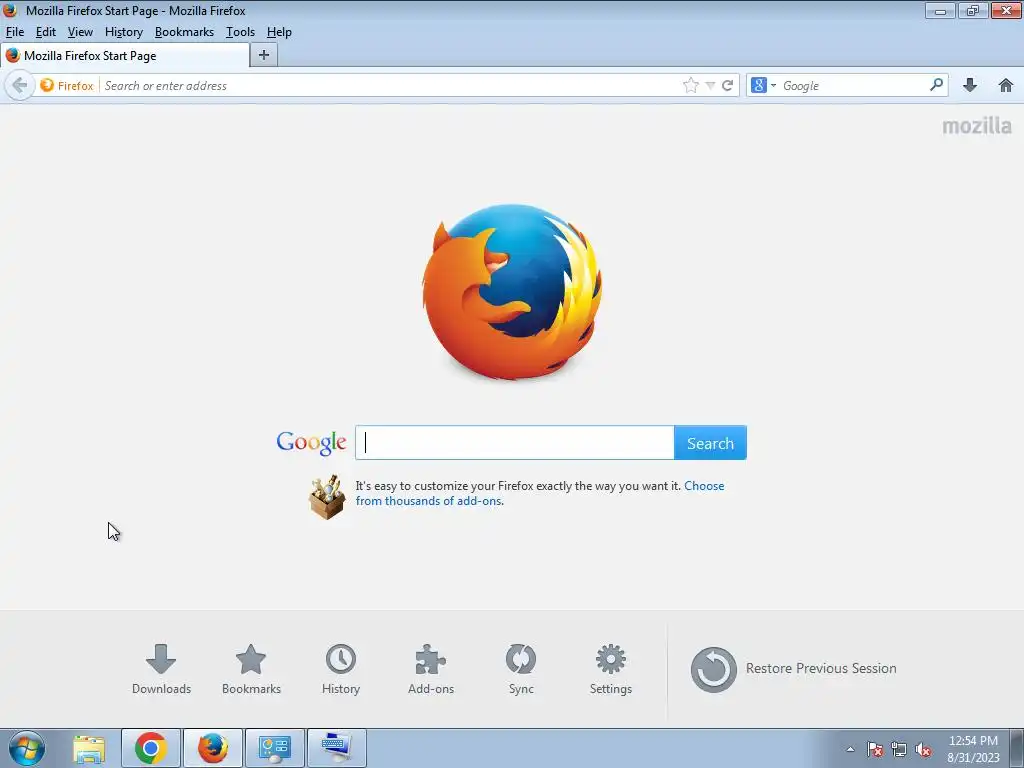The height and width of the screenshot is (768, 1024).
Task: Show hidden tray icons arrow
Action: [x=850, y=749]
